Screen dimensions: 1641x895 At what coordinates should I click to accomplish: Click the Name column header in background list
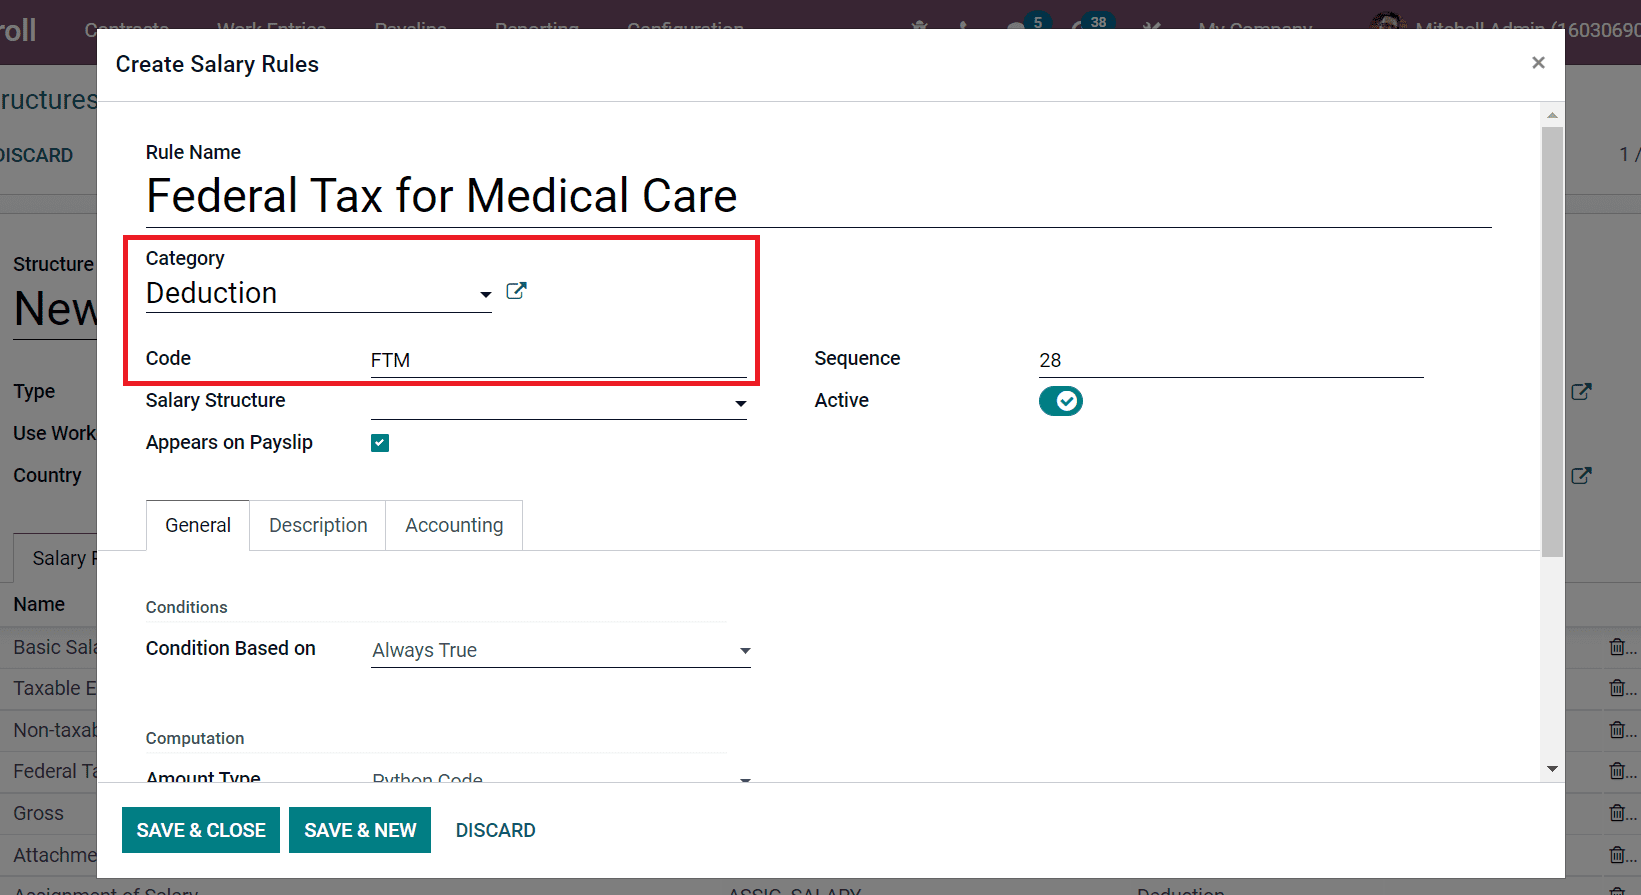[x=39, y=604]
